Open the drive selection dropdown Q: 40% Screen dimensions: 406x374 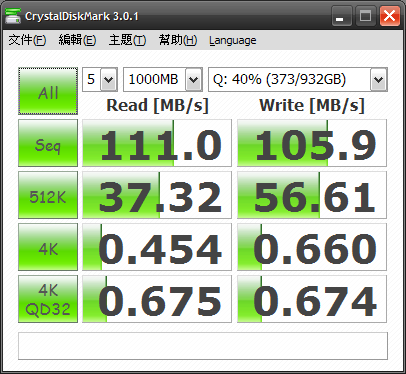pos(298,79)
